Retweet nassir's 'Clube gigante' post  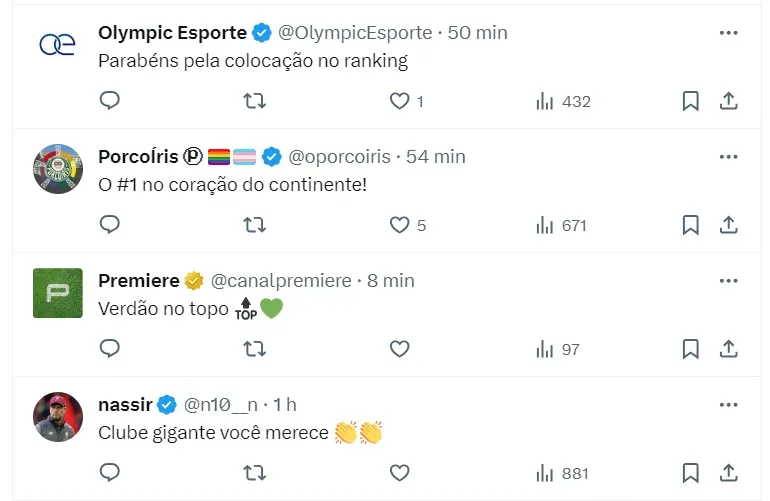tap(255, 473)
